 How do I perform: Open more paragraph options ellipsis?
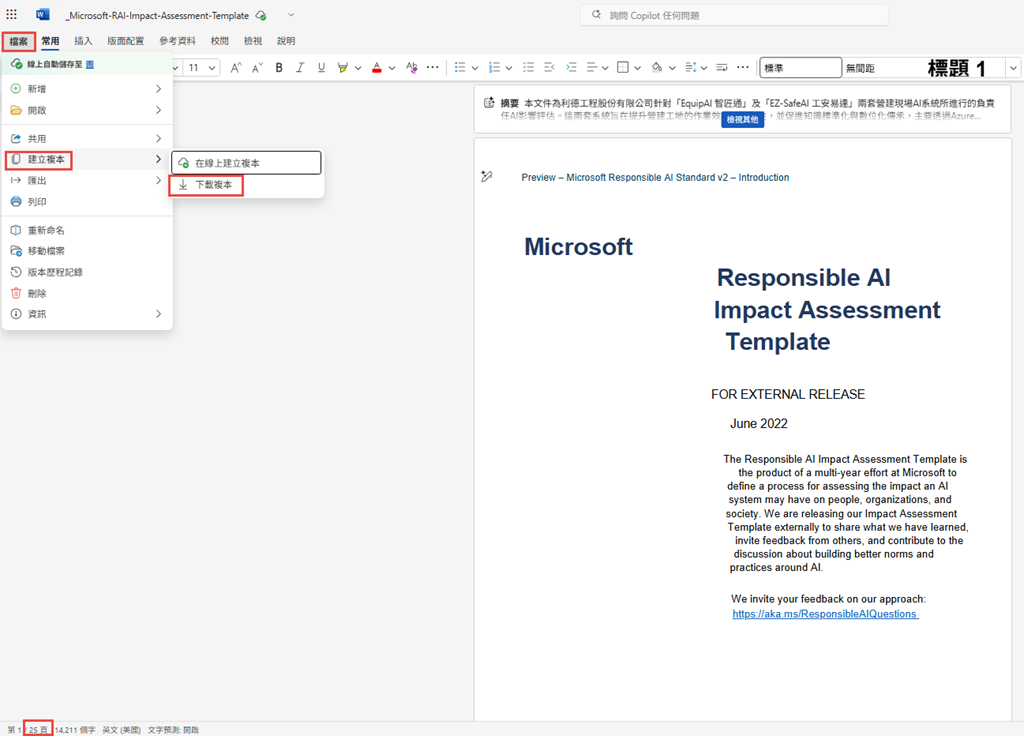[743, 67]
